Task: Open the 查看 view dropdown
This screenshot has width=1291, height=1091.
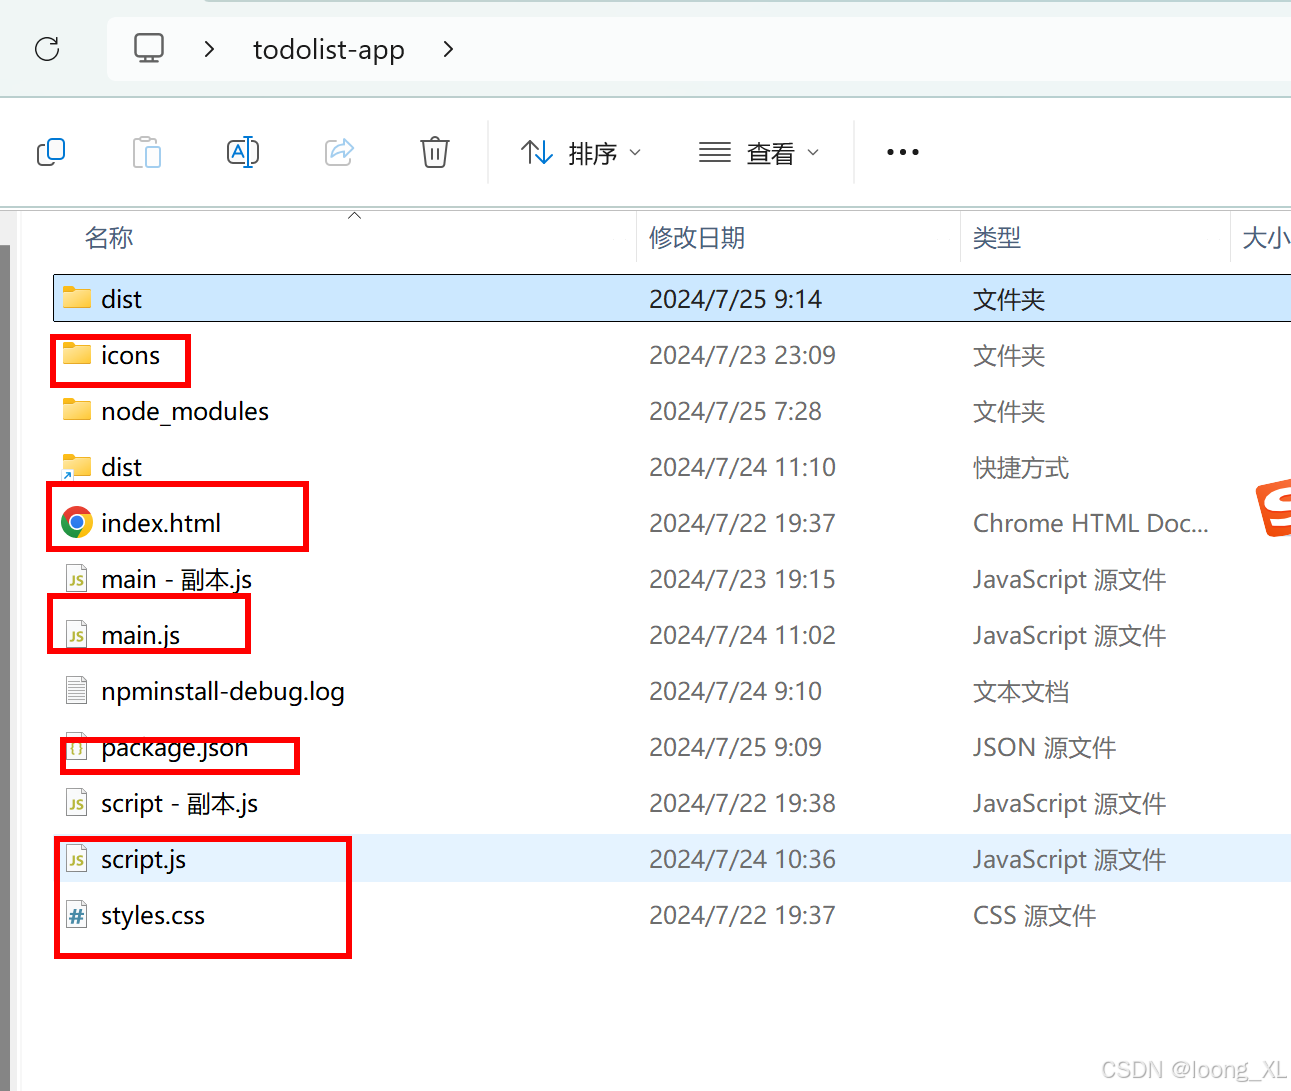Action: point(759,153)
